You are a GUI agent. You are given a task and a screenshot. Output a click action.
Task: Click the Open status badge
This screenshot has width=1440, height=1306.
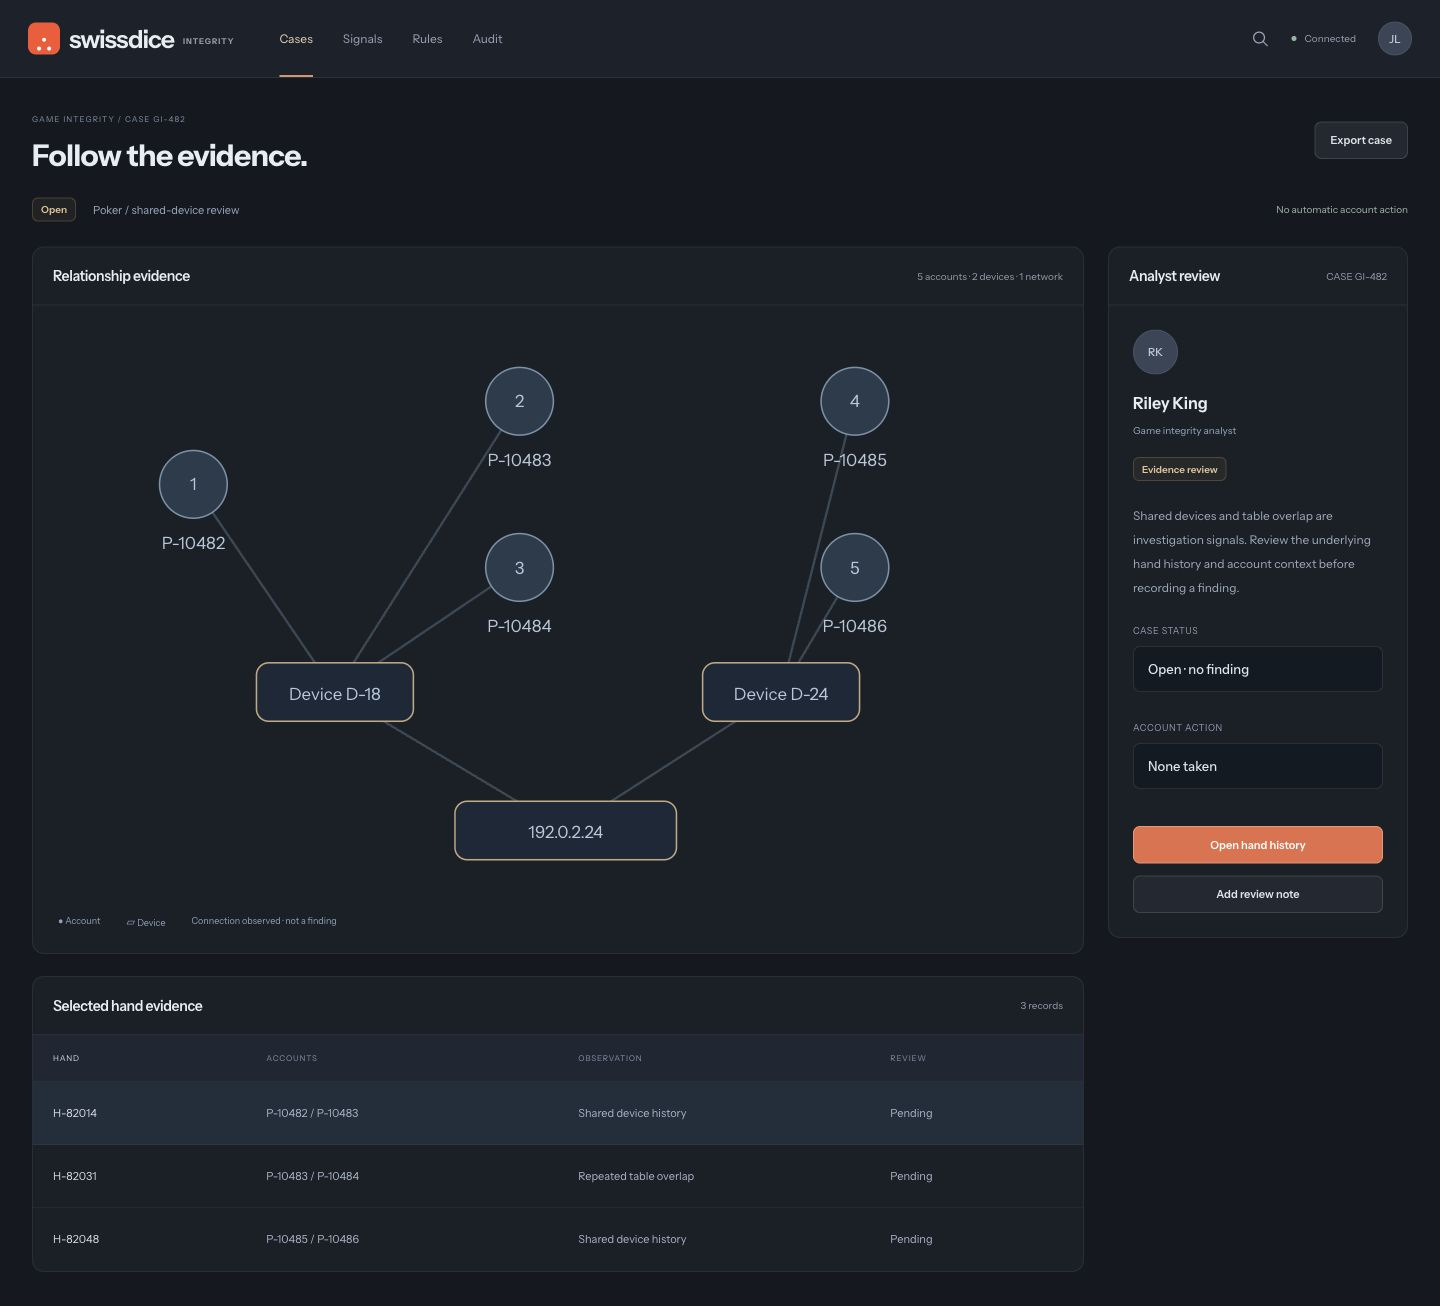54,210
